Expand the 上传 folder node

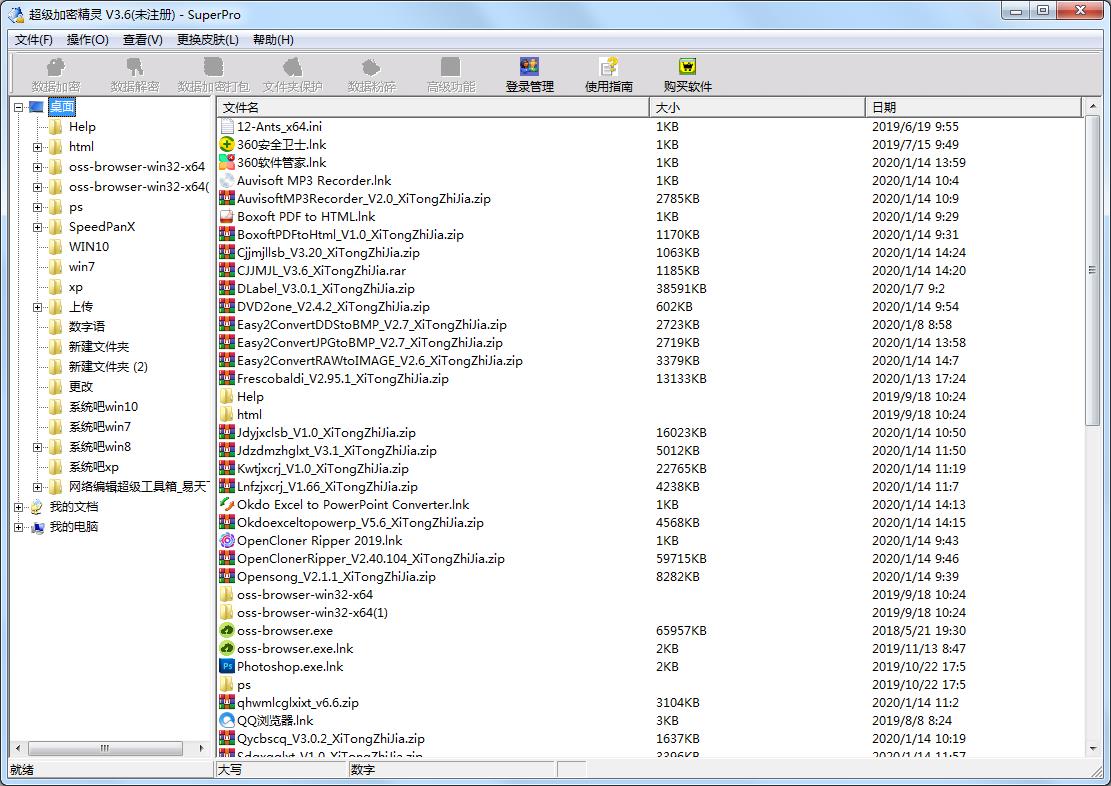[37, 307]
